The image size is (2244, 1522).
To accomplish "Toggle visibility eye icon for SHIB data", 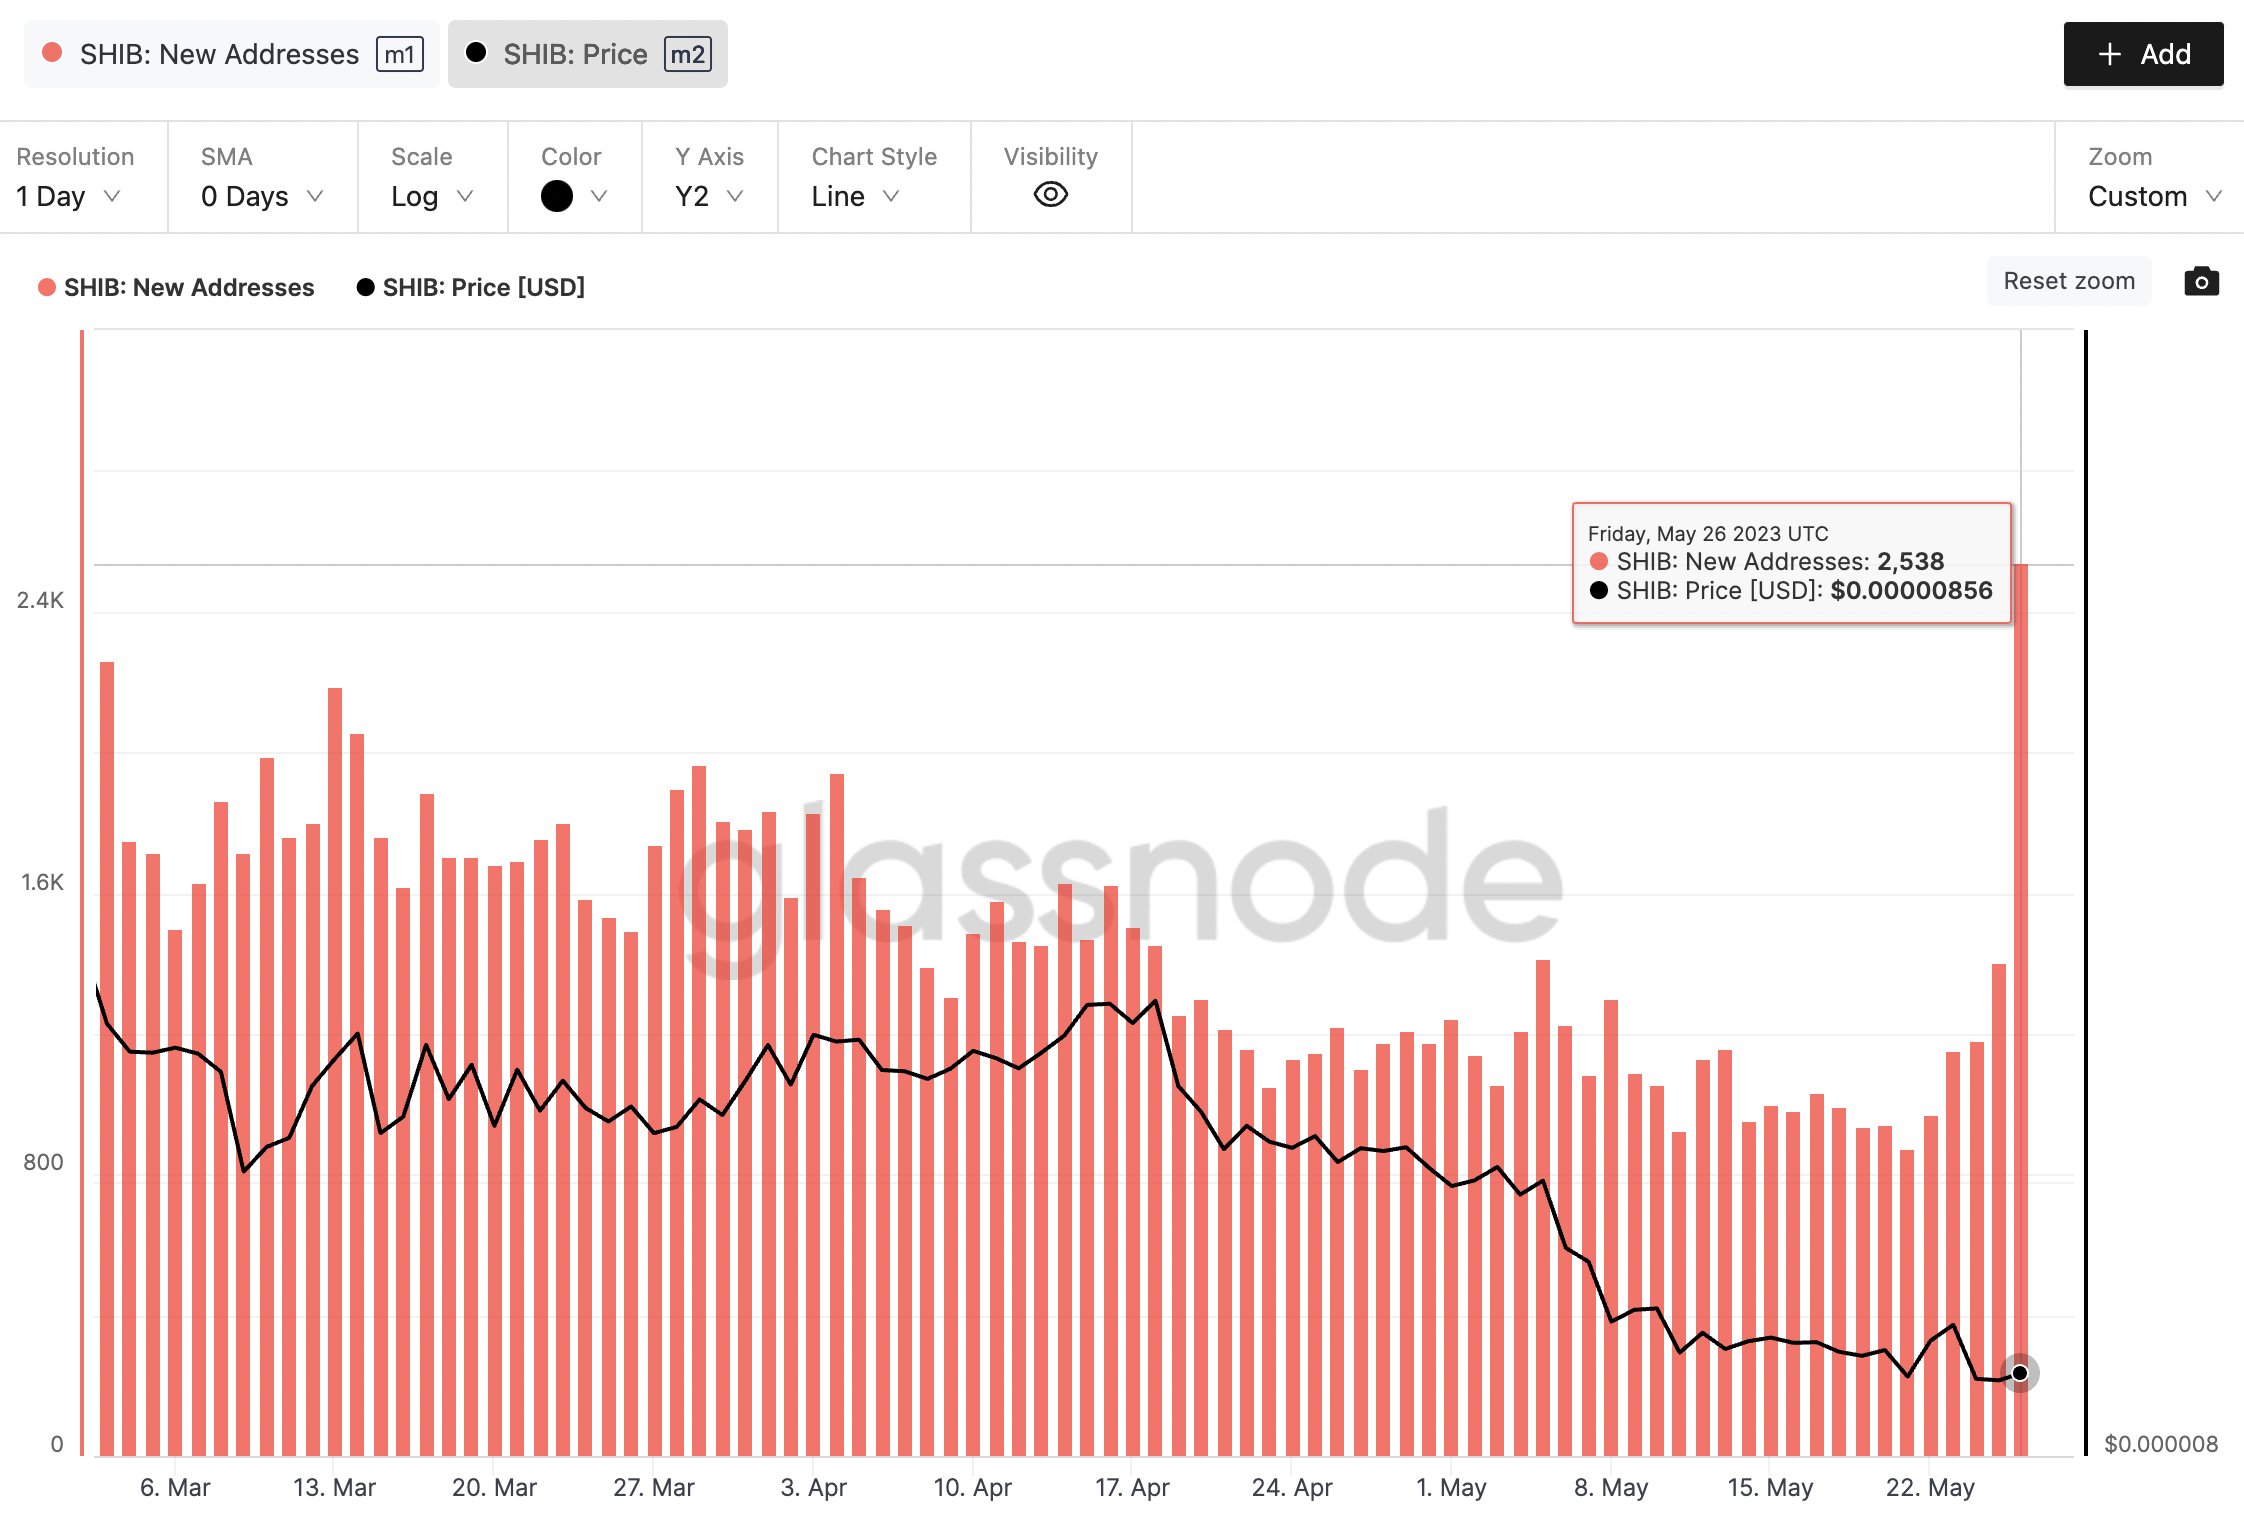I will point(1050,194).
